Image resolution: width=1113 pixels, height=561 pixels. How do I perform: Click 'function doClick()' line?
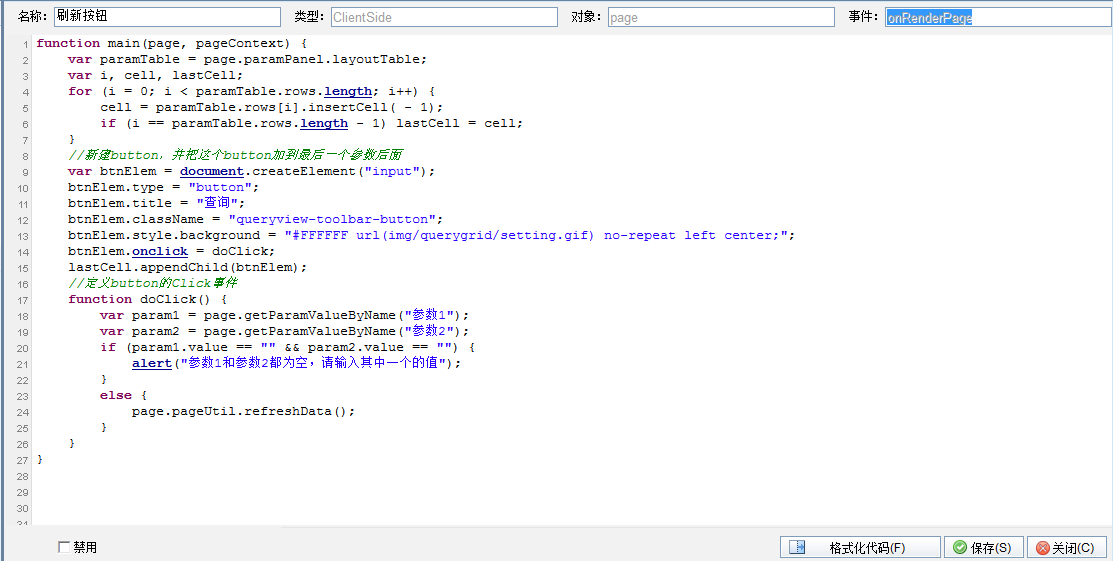[x=148, y=299]
